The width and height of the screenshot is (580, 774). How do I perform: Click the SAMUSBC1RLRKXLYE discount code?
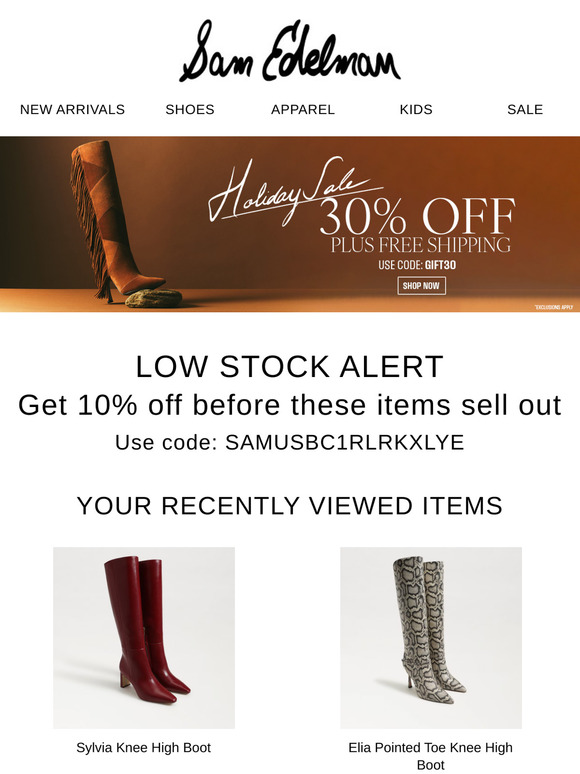point(345,442)
